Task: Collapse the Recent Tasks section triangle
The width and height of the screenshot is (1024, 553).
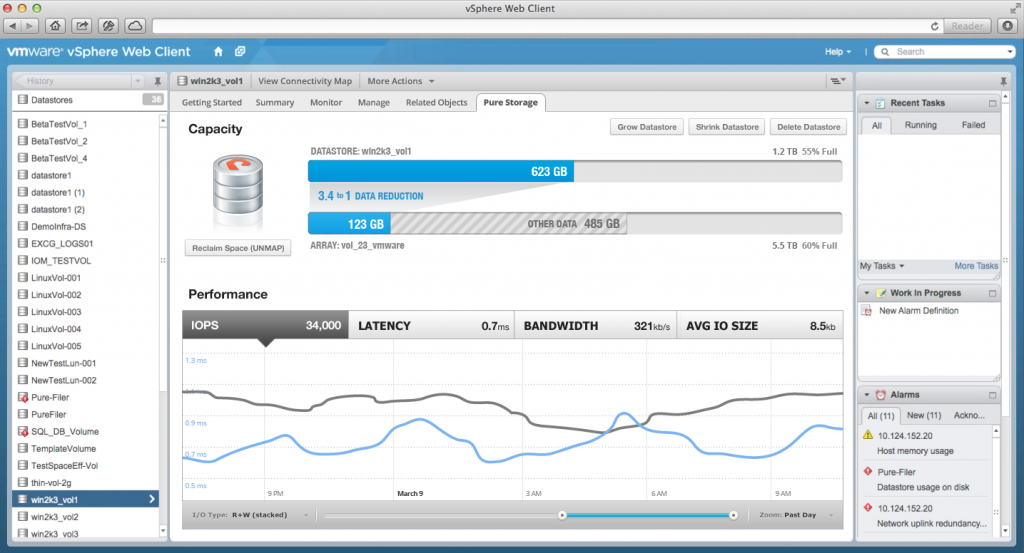Action: point(867,103)
